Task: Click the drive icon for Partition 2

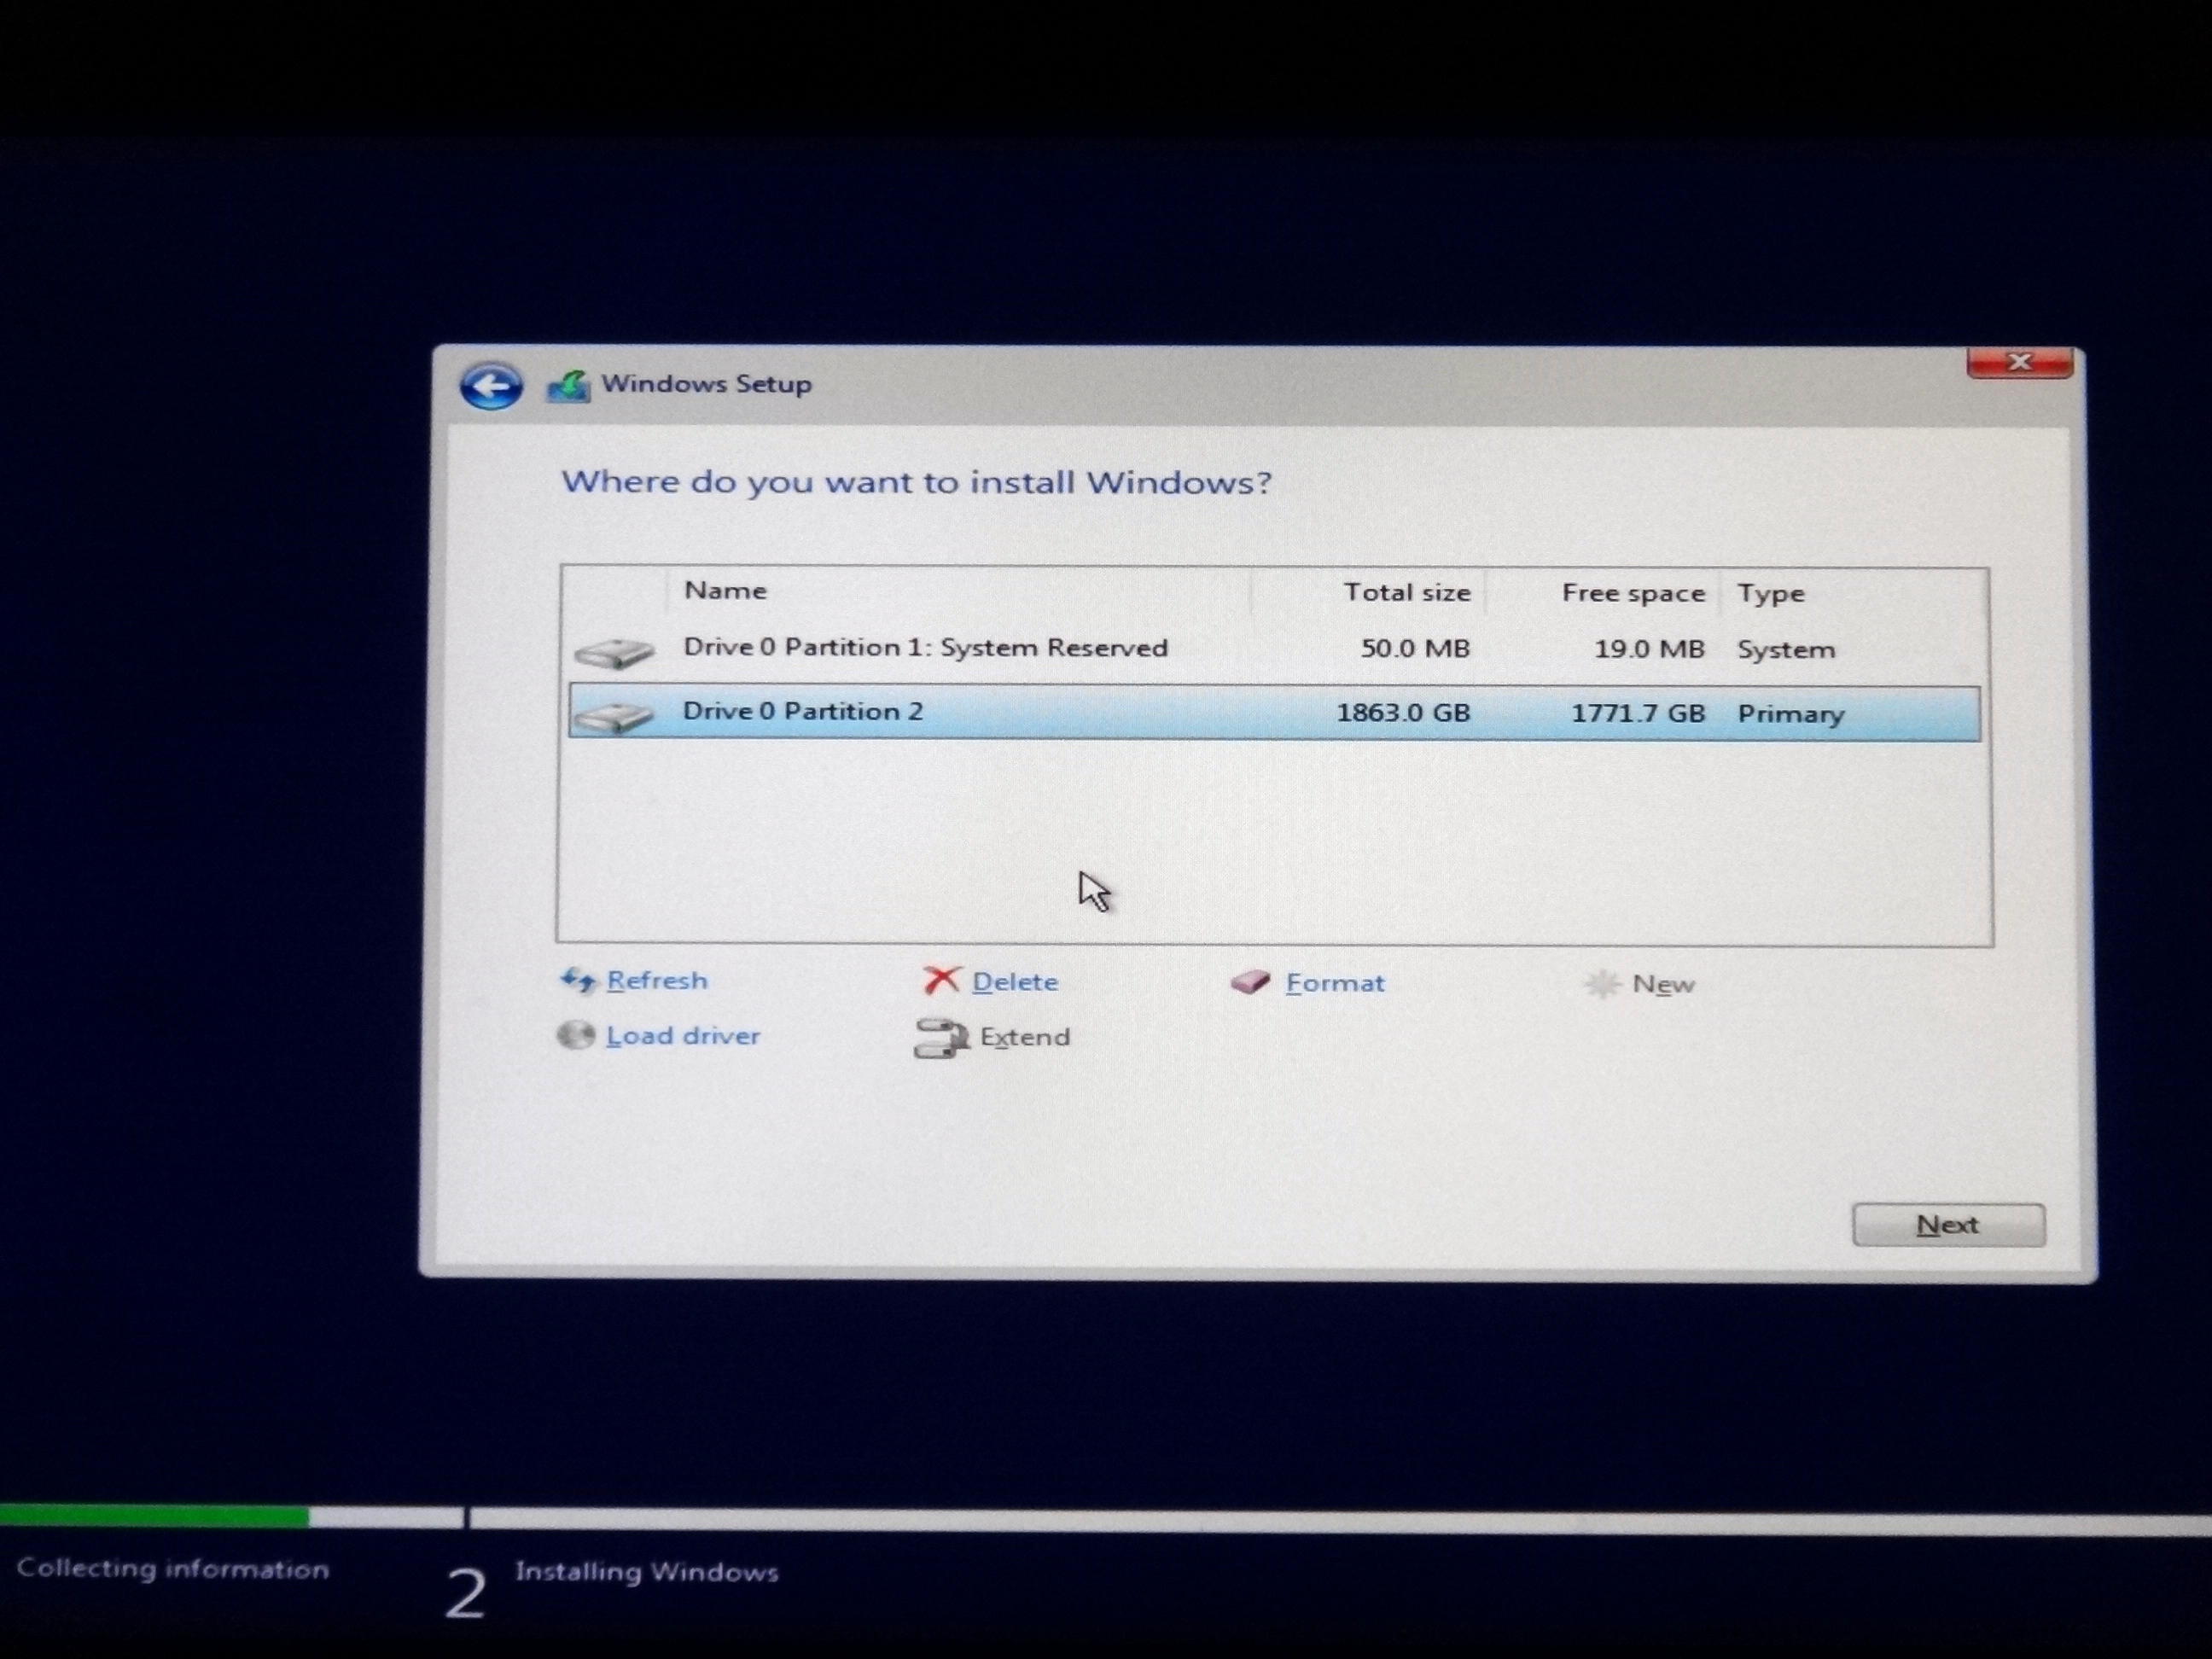Action: 614,716
